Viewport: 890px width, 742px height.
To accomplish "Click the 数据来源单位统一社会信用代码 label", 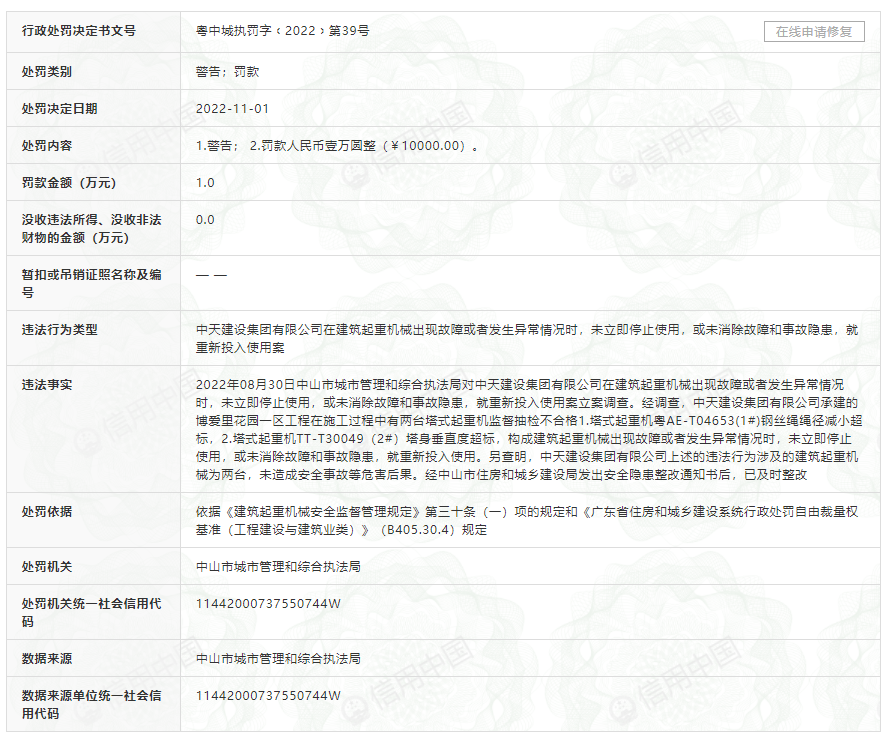I will pyautogui.click(x=91, y=704).
